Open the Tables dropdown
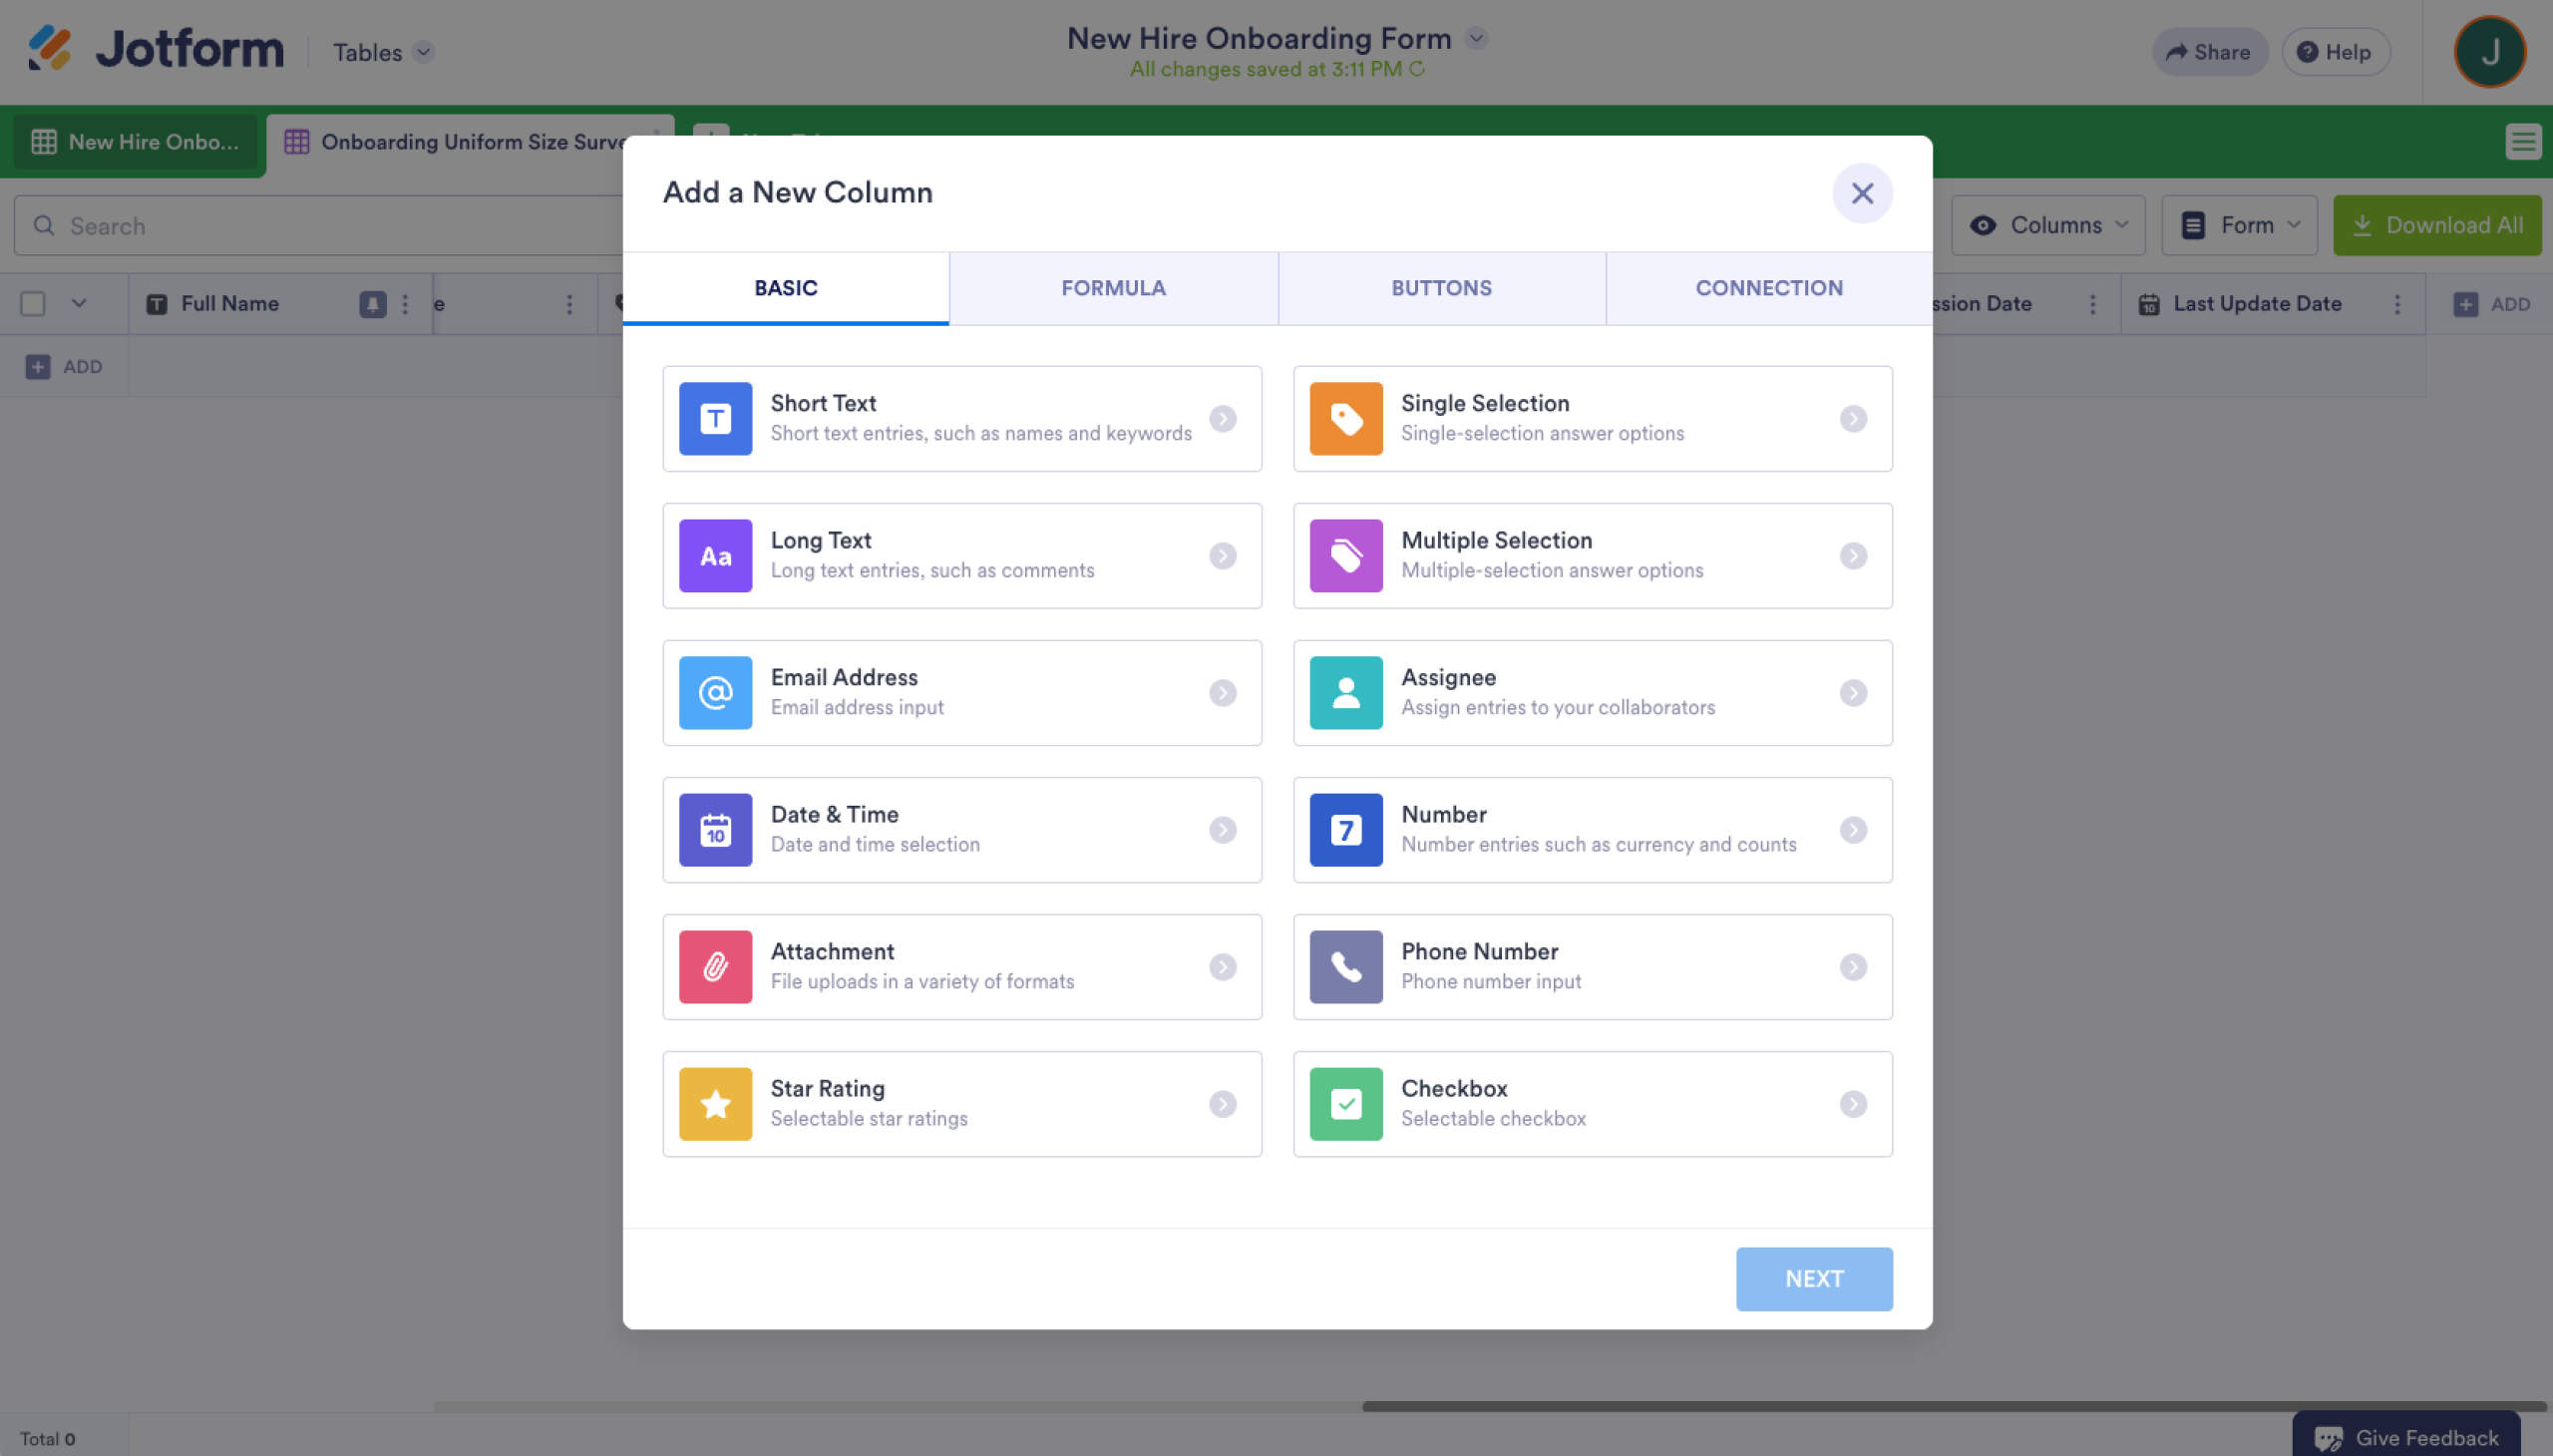Screen dimensions: 2553x1456 click(380, 52)
